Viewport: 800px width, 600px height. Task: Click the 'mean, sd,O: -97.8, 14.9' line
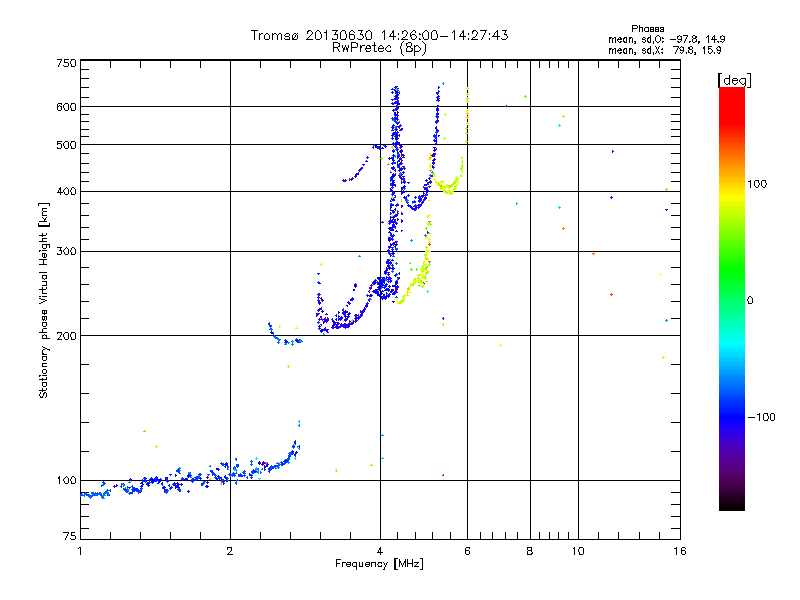(x=667, y=39)
